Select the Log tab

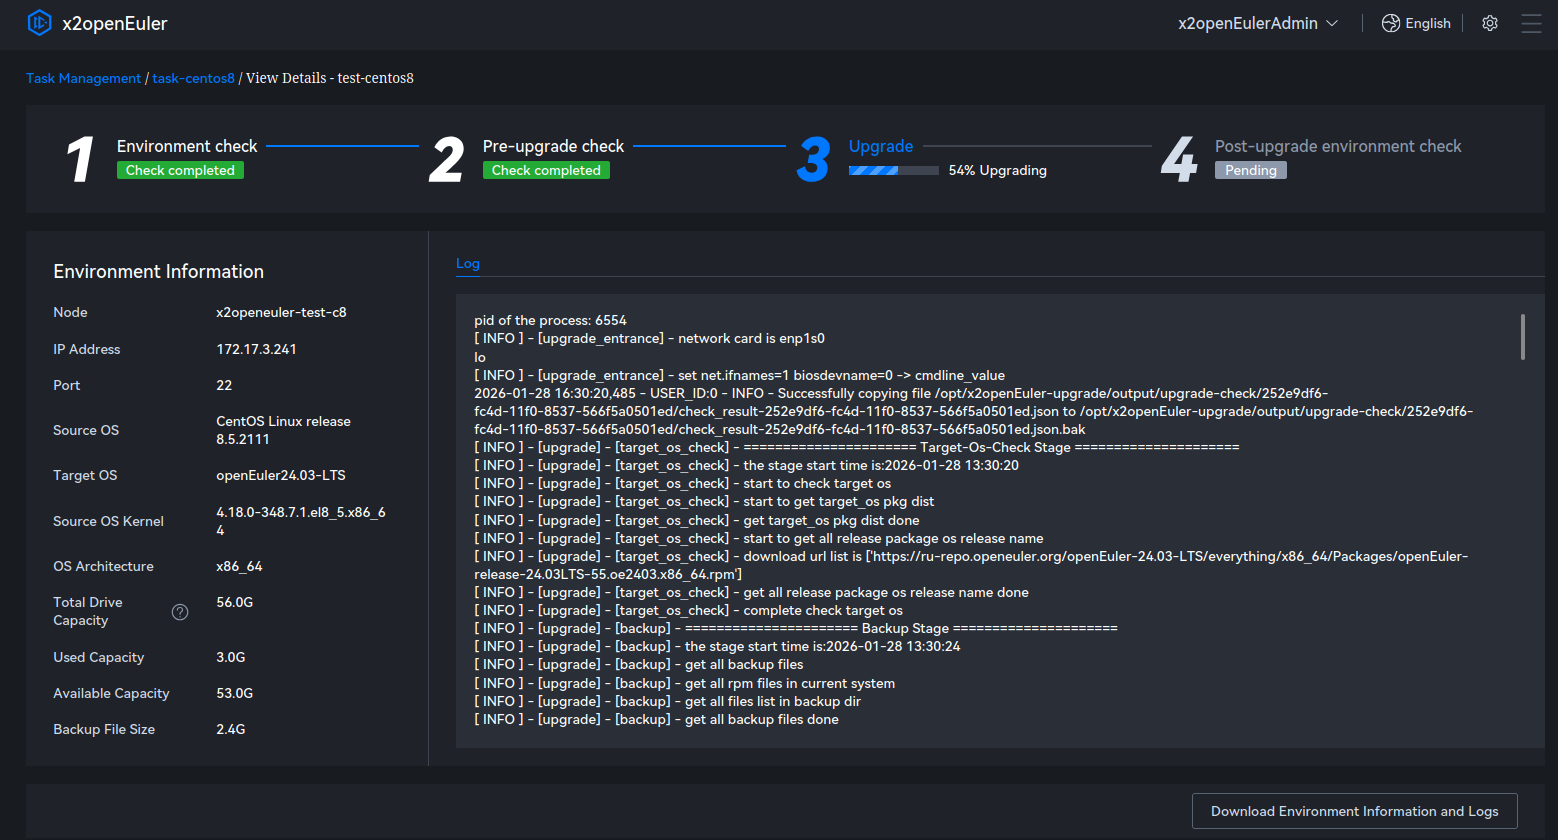click(468, 264)
